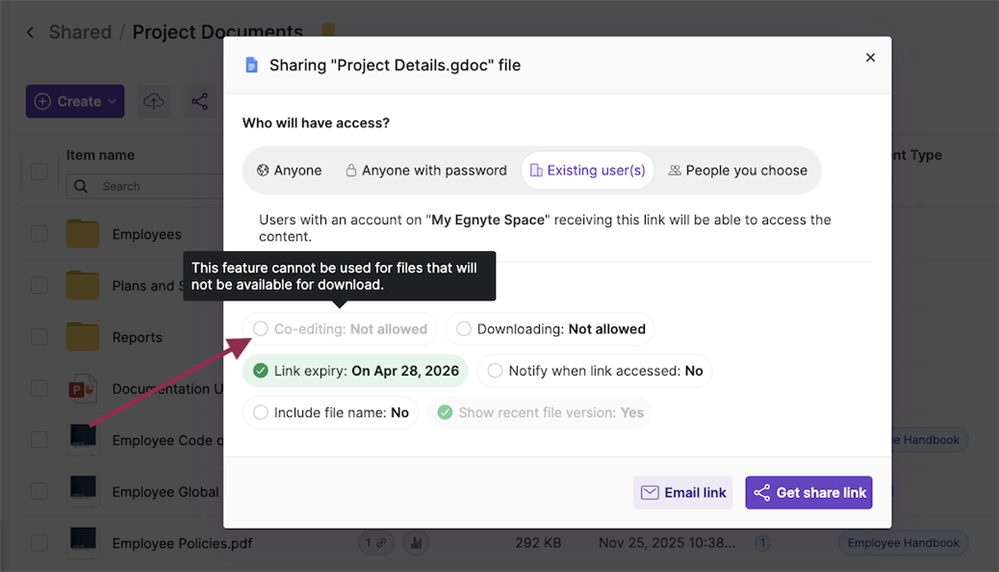999x572 pixels.
Task: Click the comment count badge on Employee Policies.pdf
Action: 763,543
